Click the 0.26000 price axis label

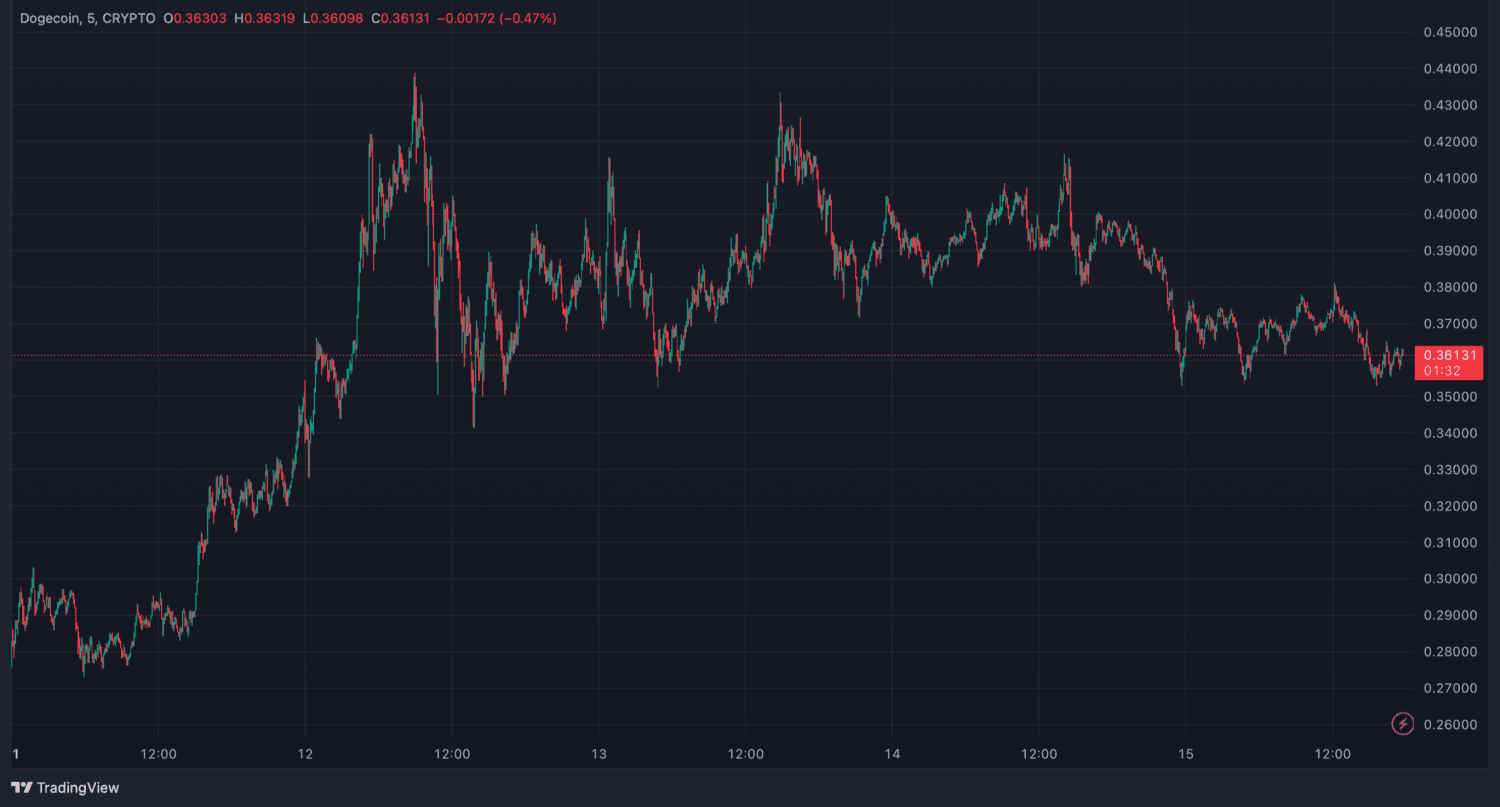point(1450,724)
